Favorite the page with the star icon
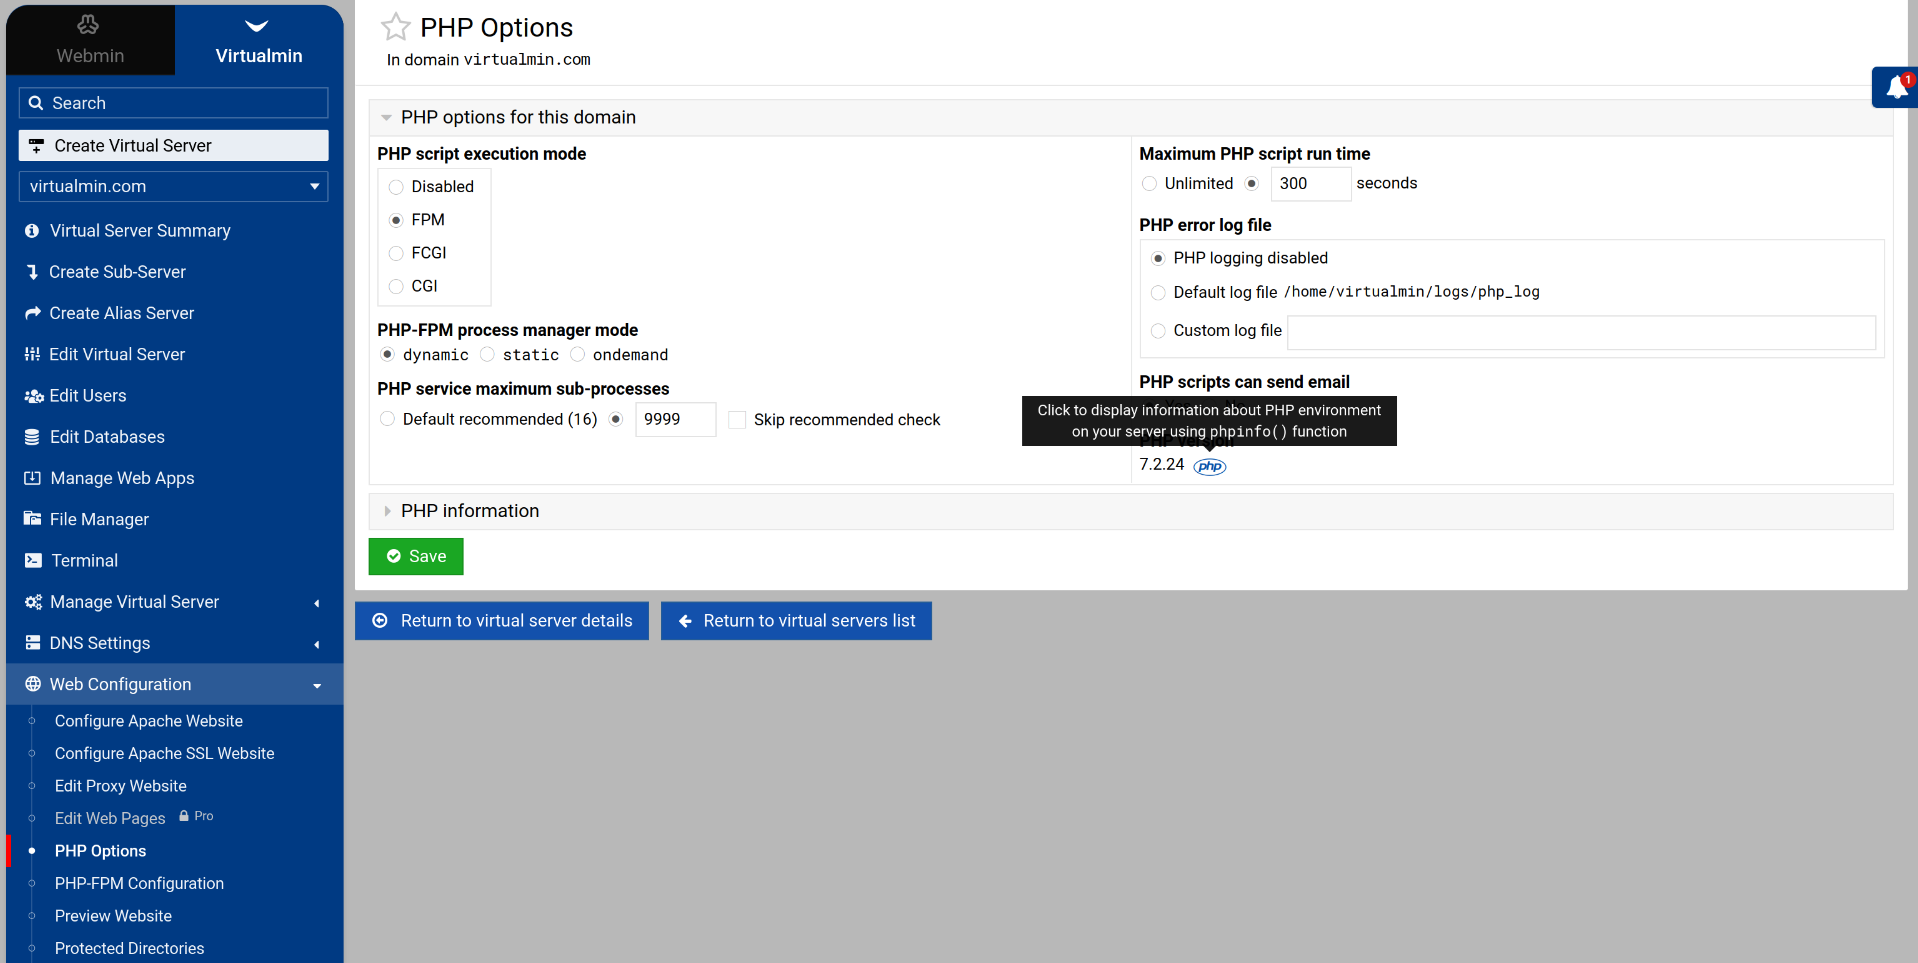 396,27
